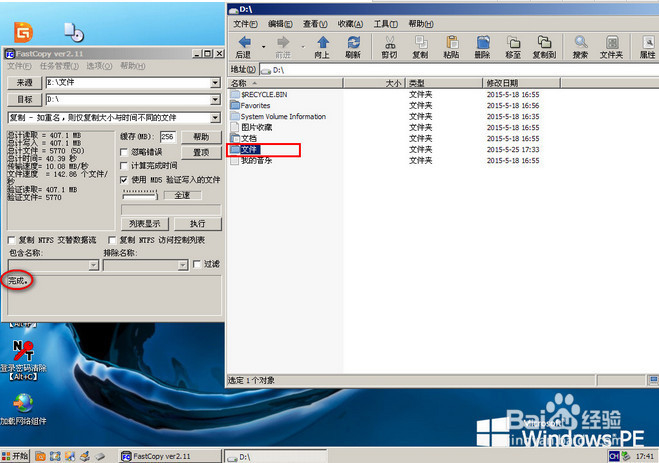This screenshot has height=463, width=659.
Task: Toggle the ignore errors checkbox
Action: click(x=124, y=152)
